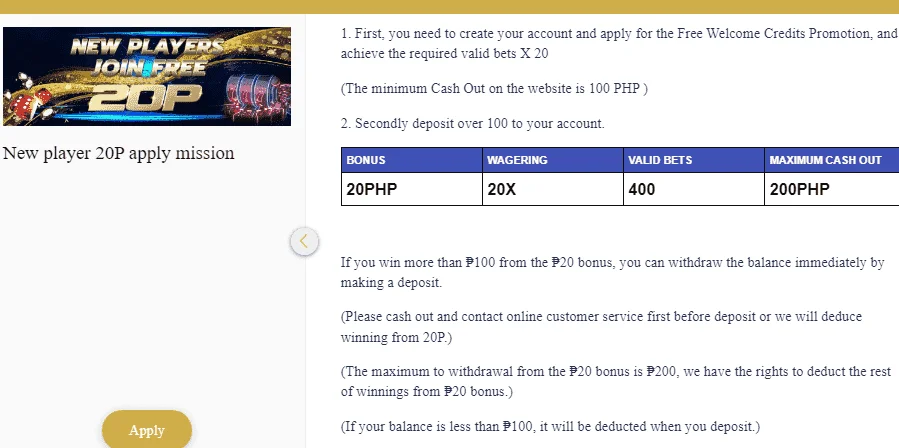Click the minimum Cash Out 100 PHP note
Screen dimensions: 899x448
(494, 89)
